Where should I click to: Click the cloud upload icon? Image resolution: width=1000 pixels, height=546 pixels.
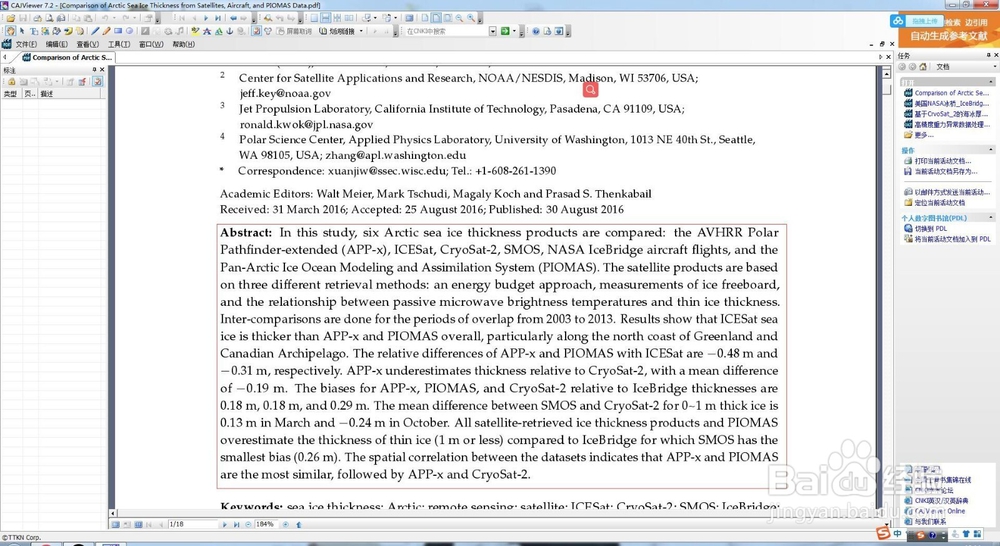(x=898, y=20)
